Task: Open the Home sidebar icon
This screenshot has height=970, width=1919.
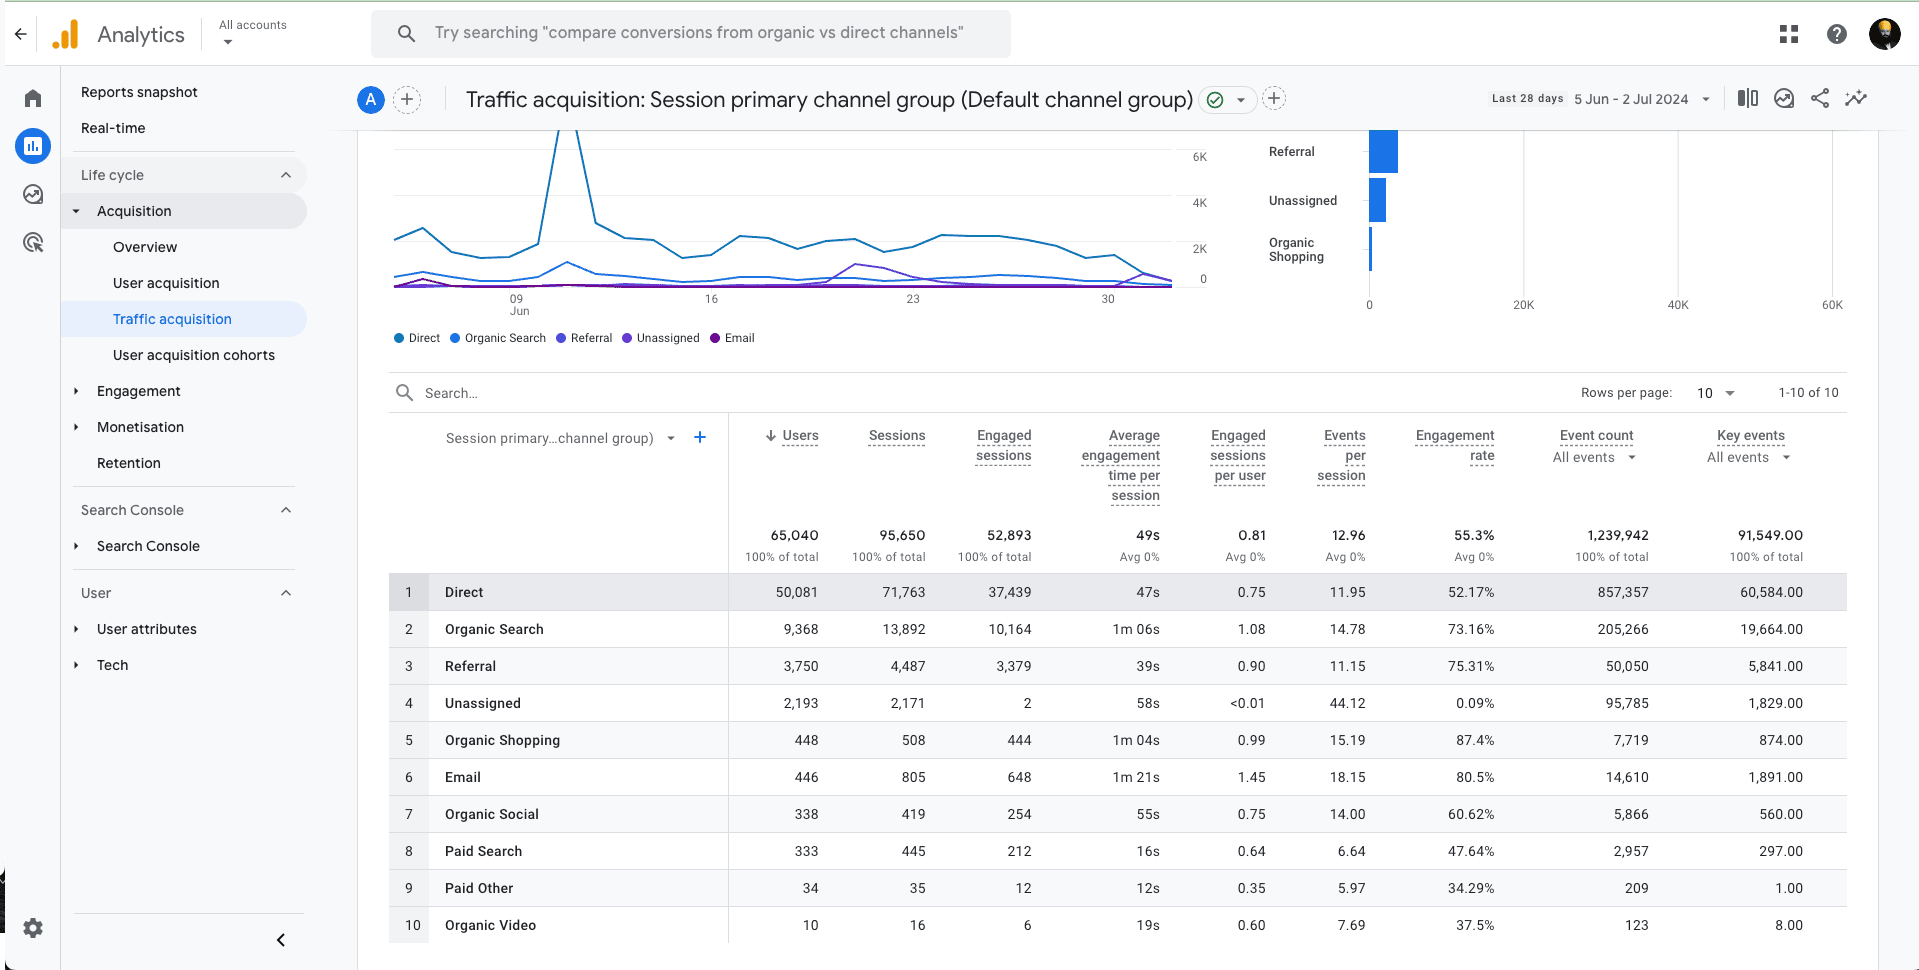Action: point(33,98)
